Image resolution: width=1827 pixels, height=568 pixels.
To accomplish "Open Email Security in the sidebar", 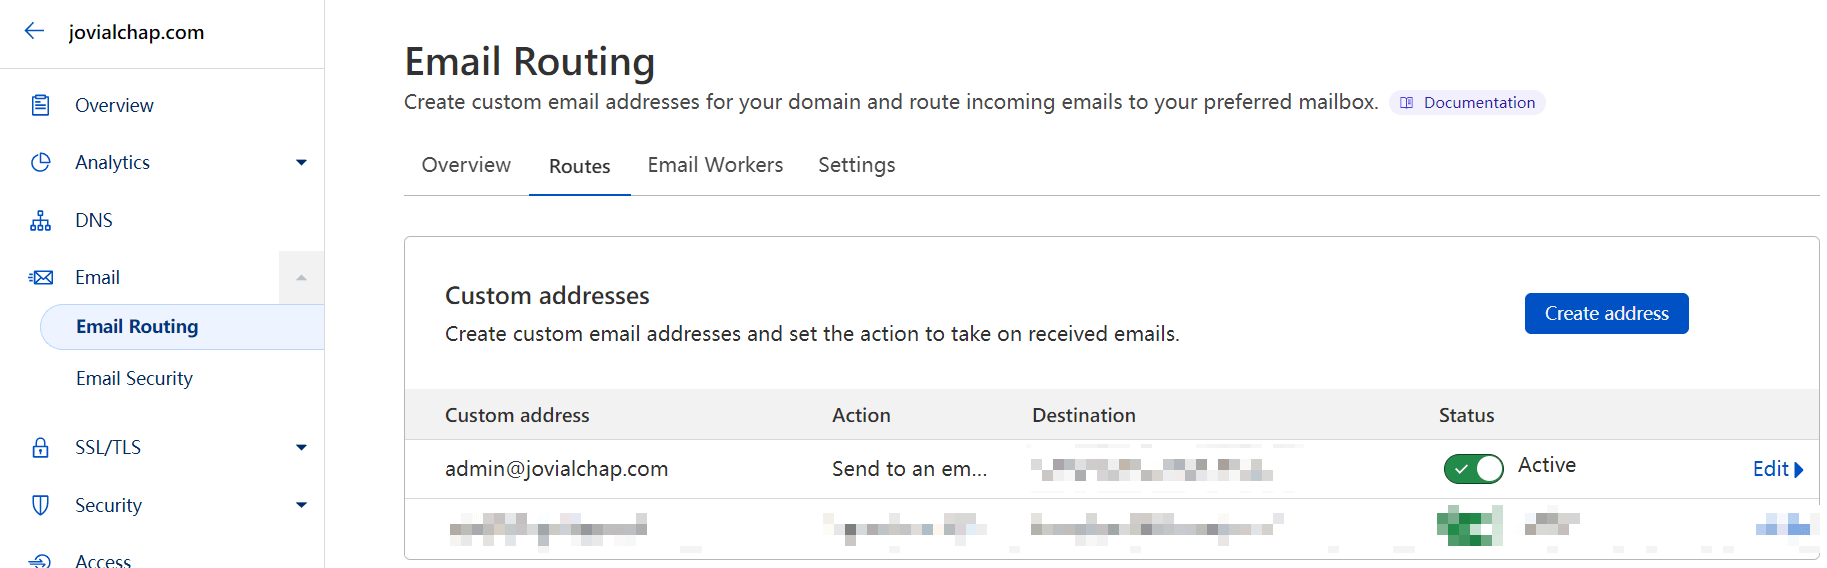I will [x=134, y=378].
